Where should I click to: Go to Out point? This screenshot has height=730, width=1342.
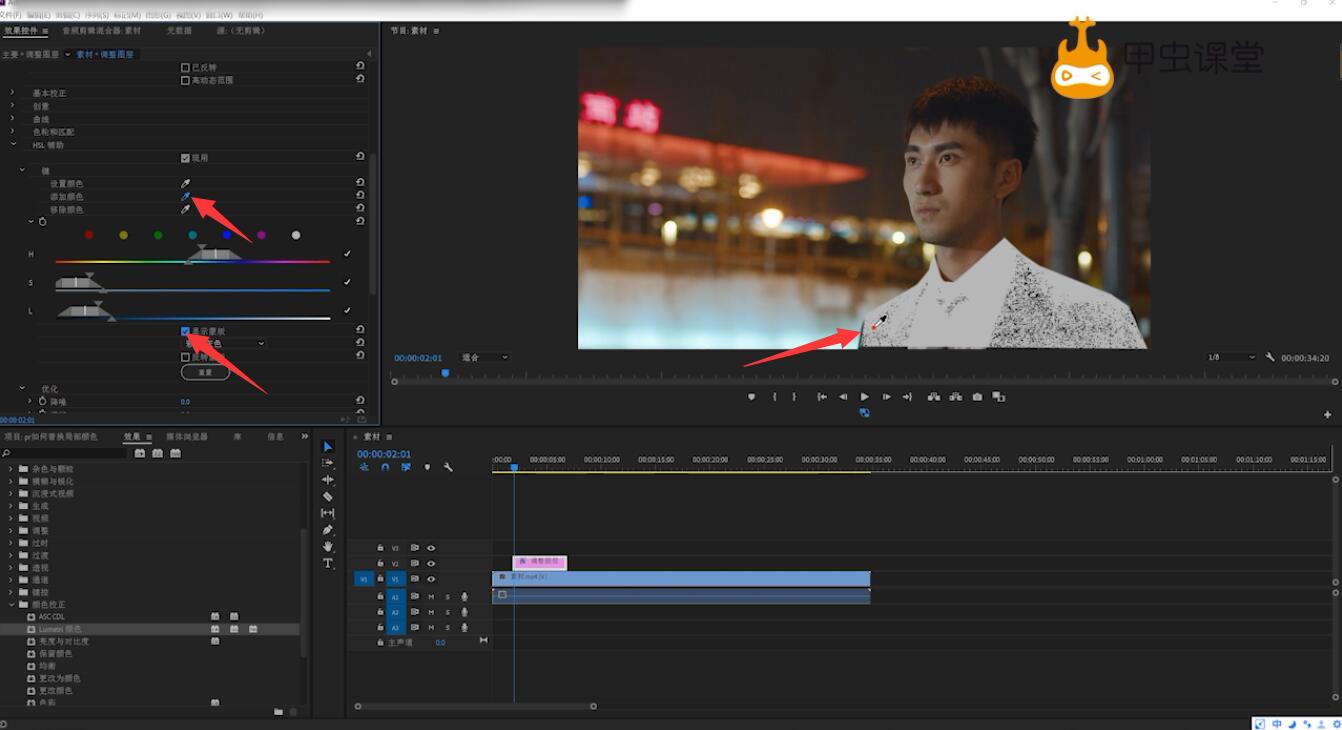pos(907,397)
